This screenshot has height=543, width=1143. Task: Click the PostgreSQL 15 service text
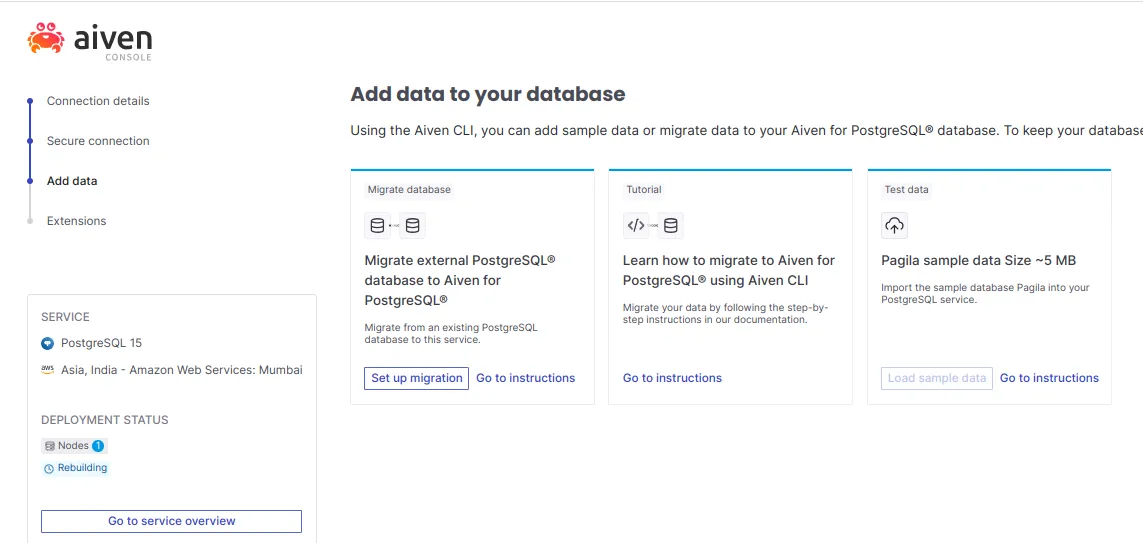point(101,343)
